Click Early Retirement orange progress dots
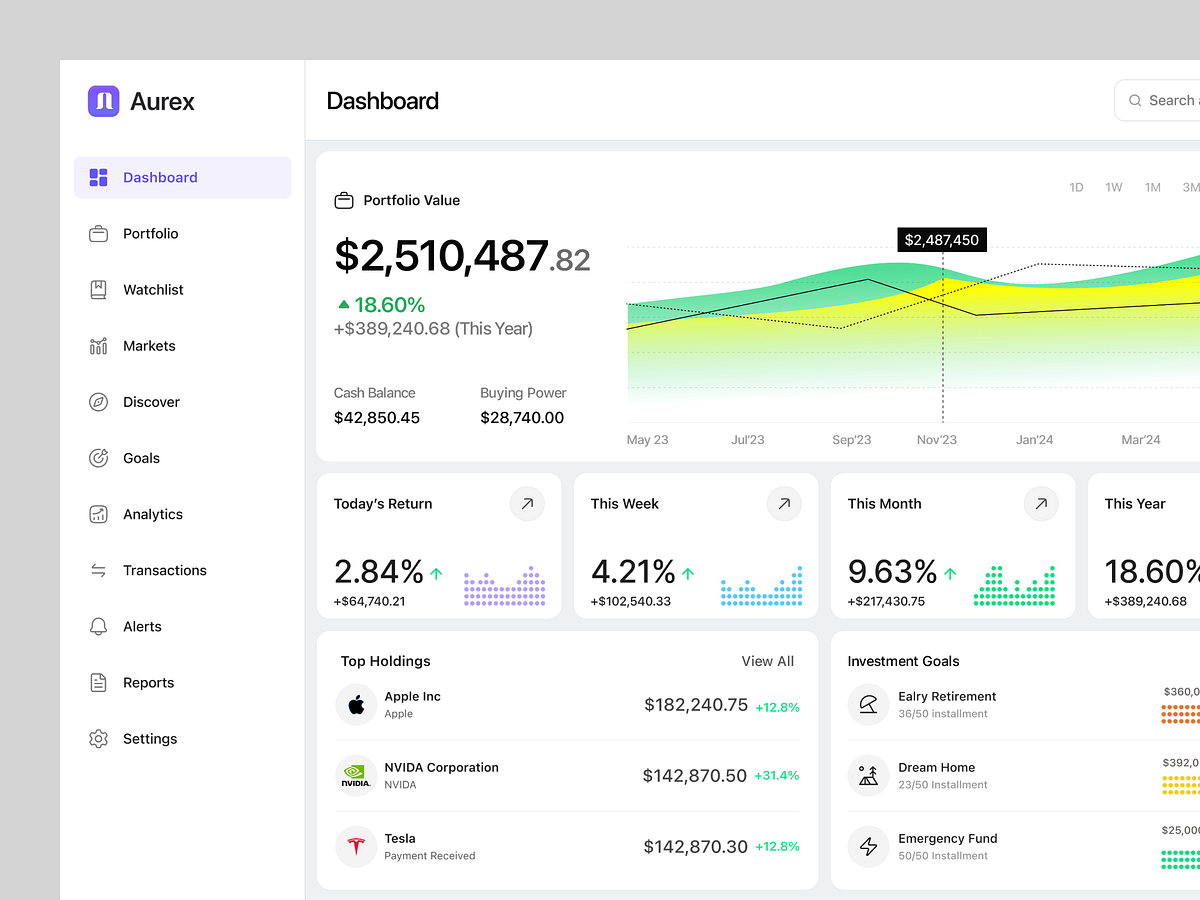Image resolution: width=1200 pixels, height=900 pixels. point(1180,713)
